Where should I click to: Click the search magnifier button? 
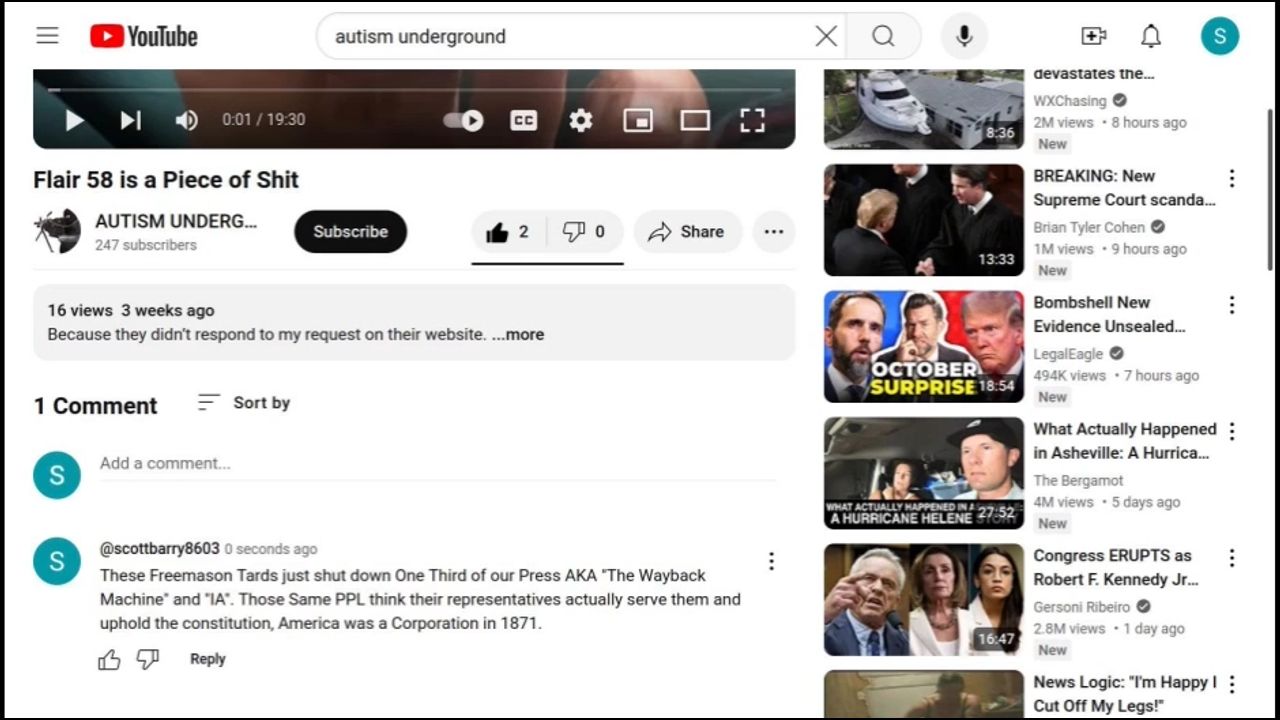883,36
